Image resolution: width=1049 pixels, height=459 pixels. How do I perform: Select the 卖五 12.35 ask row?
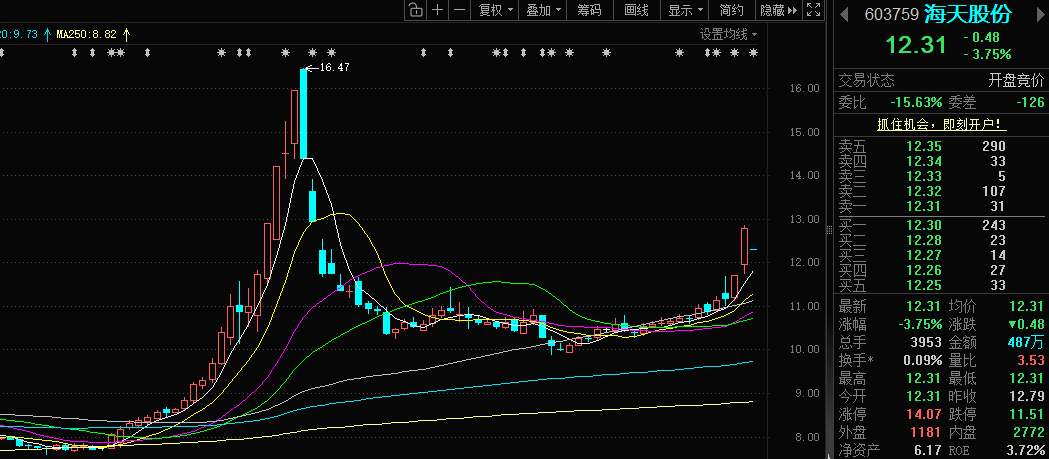click(939, 146)
